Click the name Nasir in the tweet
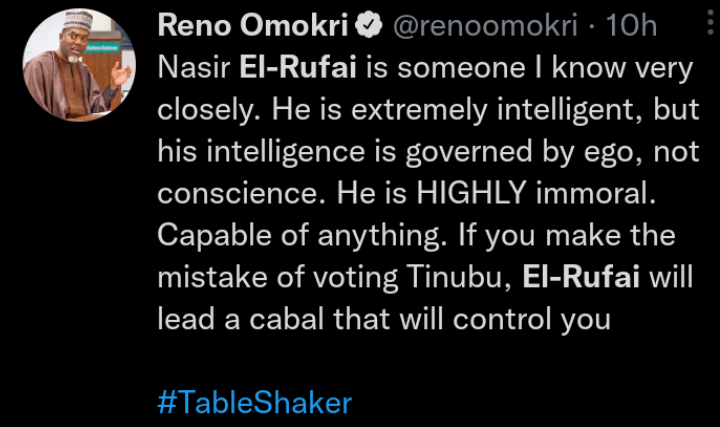 click(194, 71)
